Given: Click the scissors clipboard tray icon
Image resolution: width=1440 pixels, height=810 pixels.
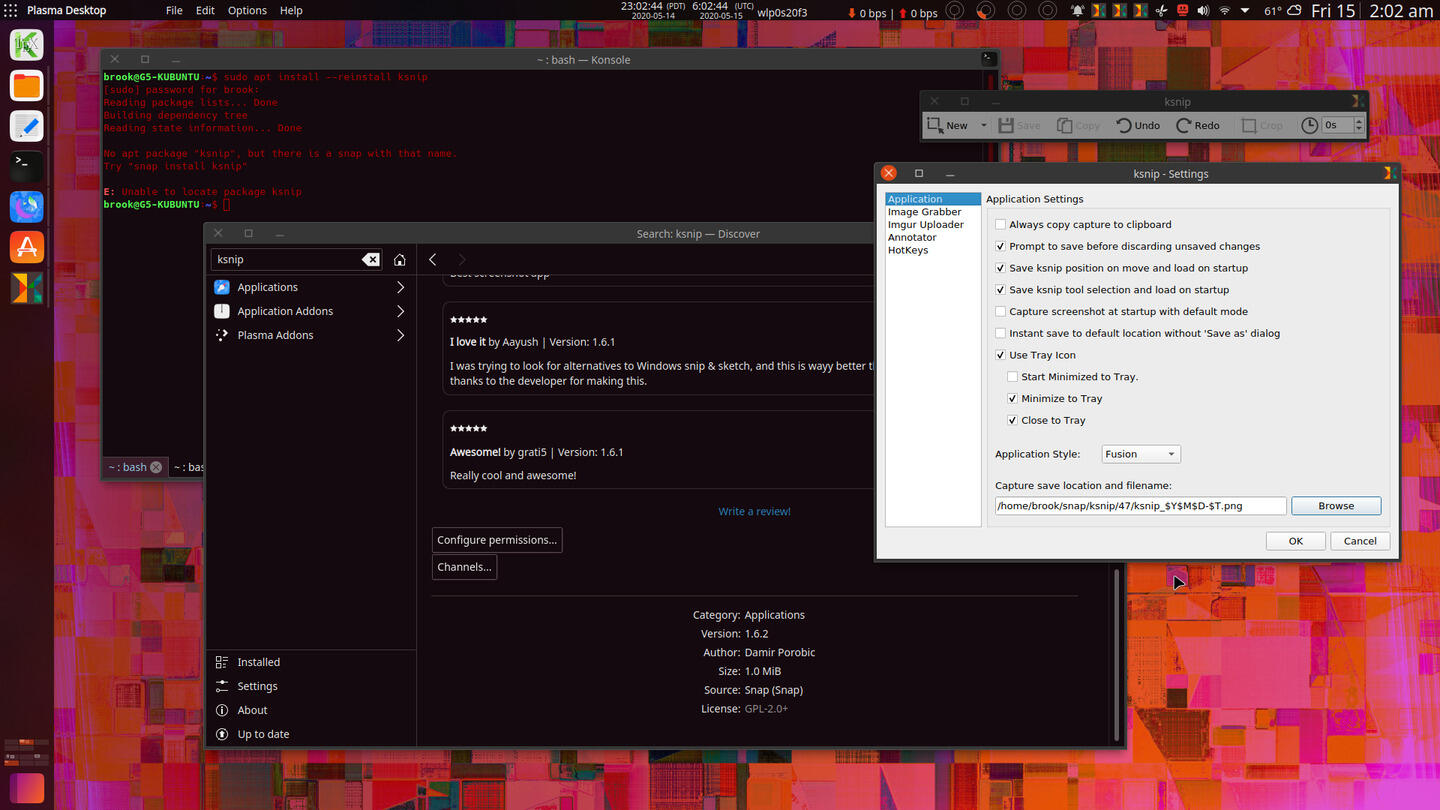Looking at the screenshot, I should [1161, 11].
